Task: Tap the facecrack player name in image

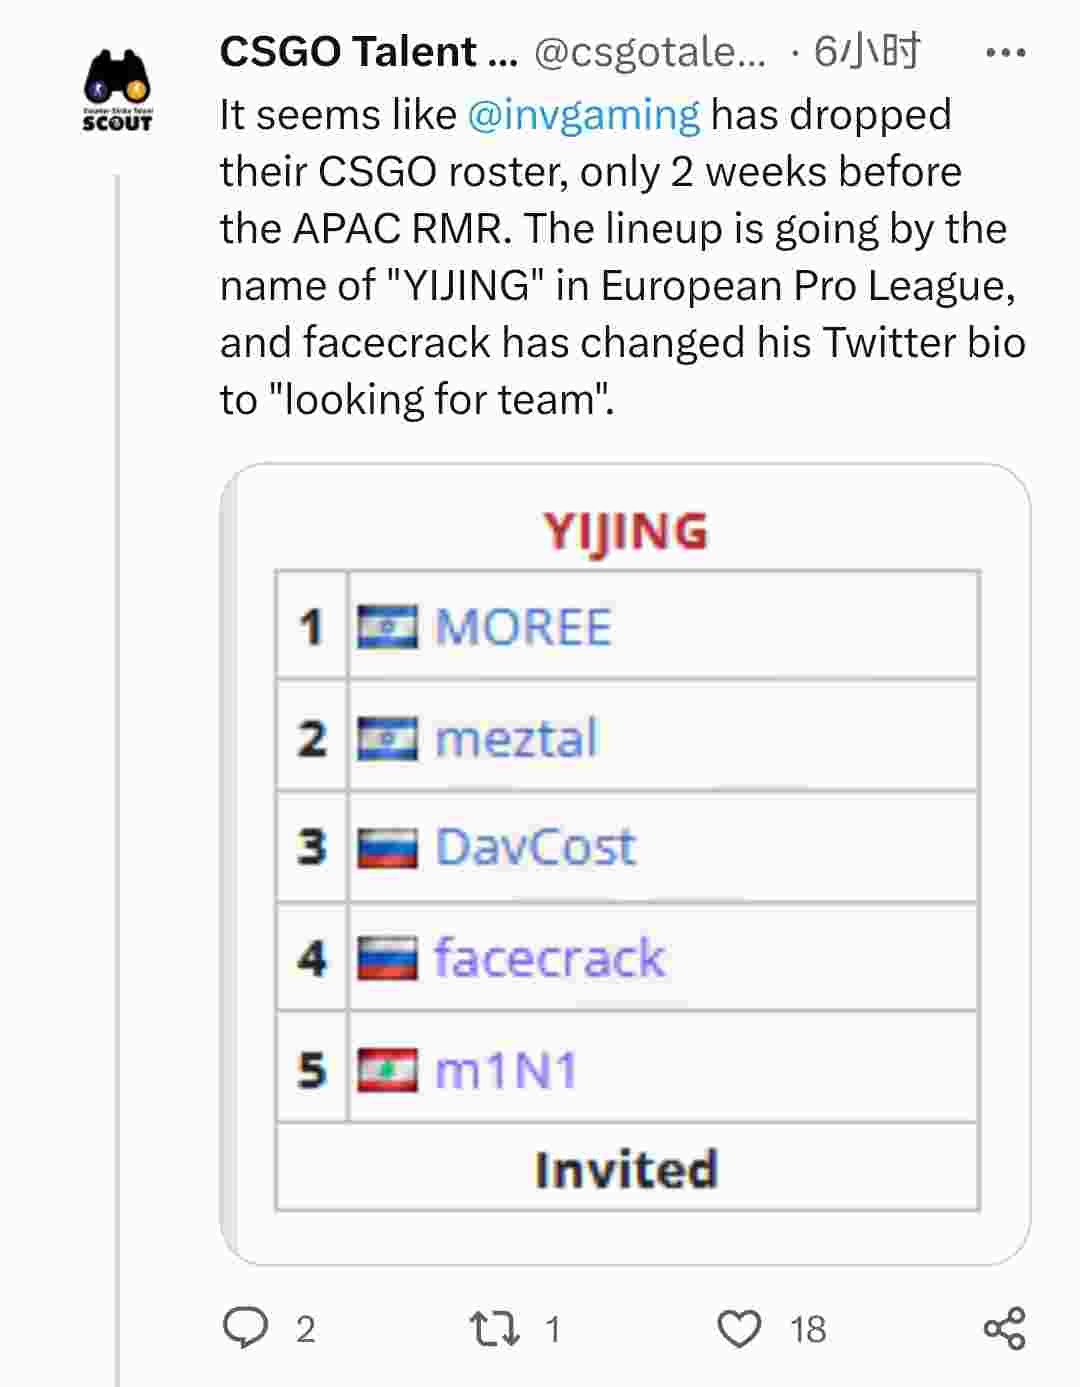Action: coord(549,958)
